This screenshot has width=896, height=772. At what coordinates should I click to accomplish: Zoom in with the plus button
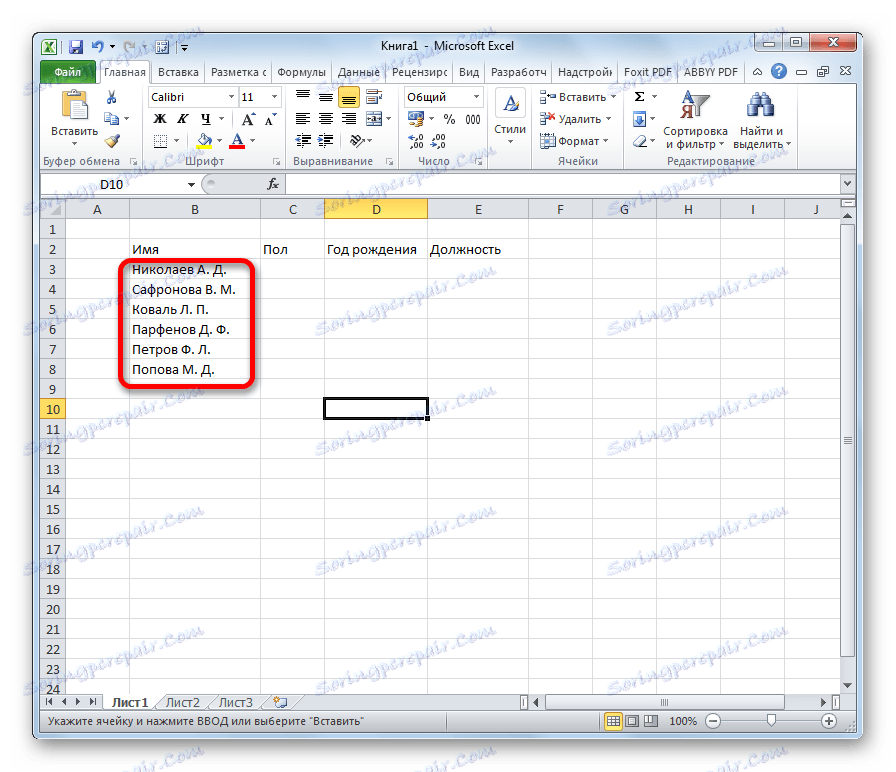[829, 721]
